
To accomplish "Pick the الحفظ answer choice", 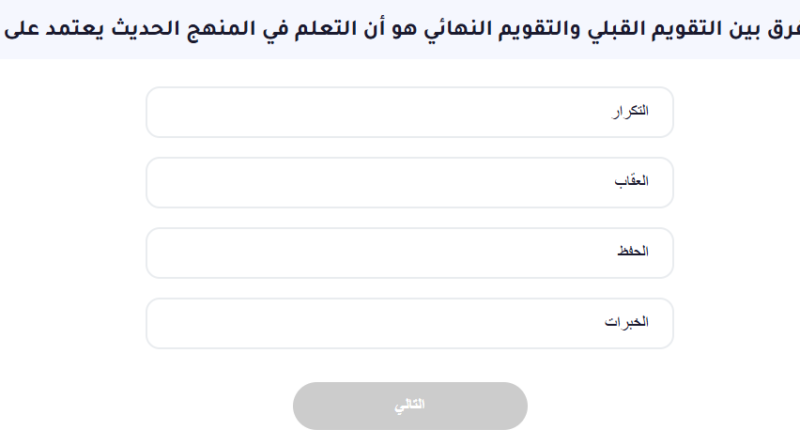I will [410, 252].
